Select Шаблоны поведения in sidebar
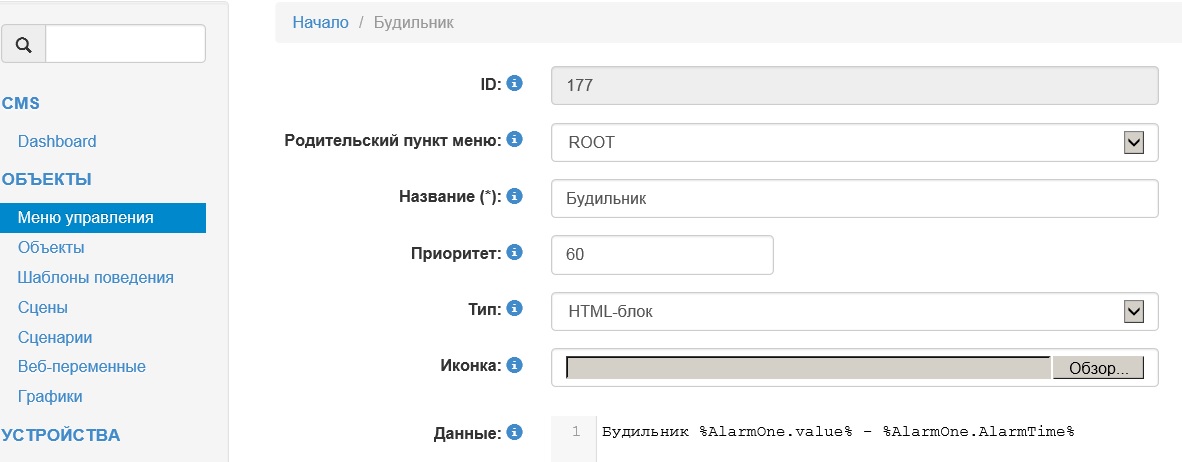The height and width of the screenshot is (462, 1182). click(96, 277)
